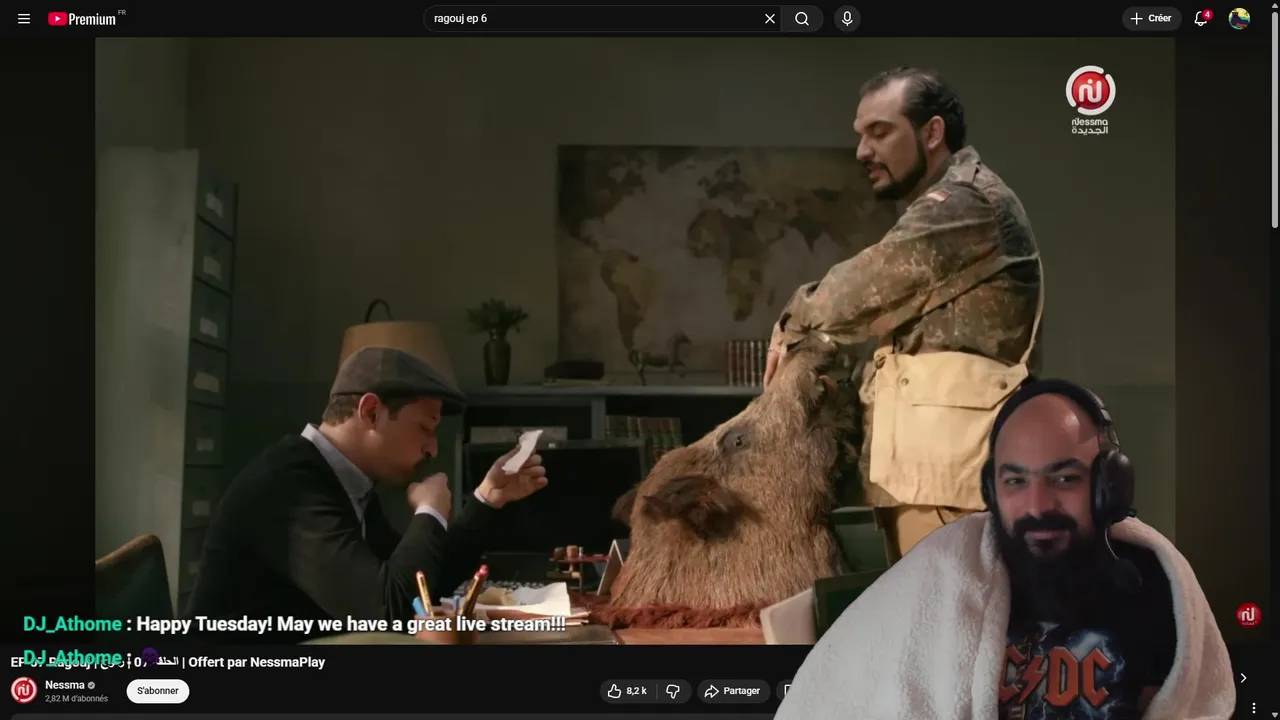Clear the search query text
The height and width of the screenshot is (720, 1280).
coord(770,19)
